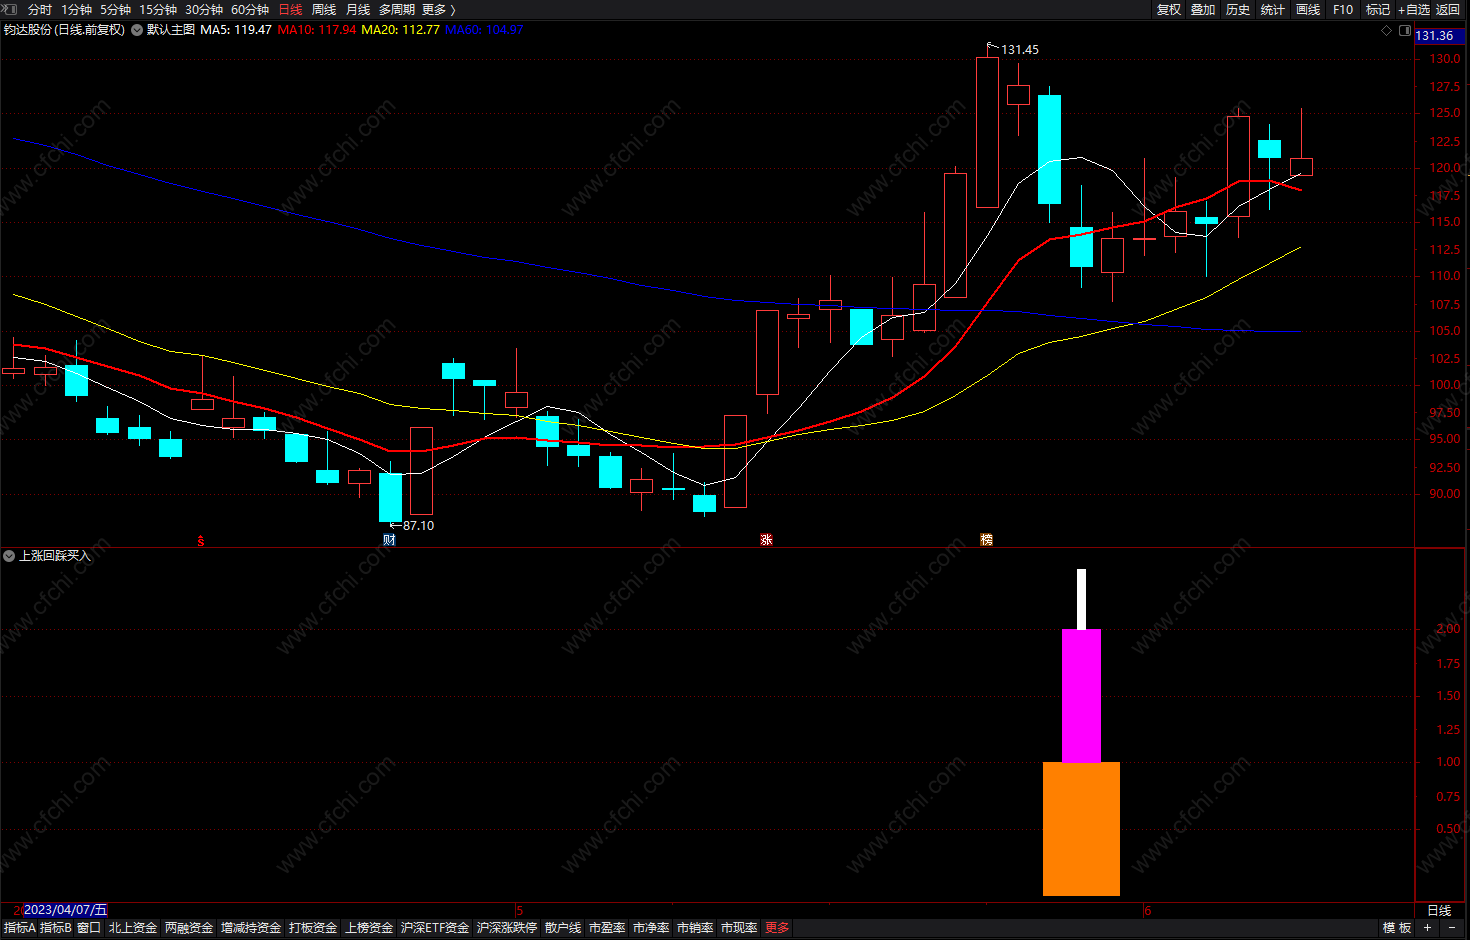
Task: Click the 2023/04/07/五 date label on the timeline
Action: pos(65,910)
